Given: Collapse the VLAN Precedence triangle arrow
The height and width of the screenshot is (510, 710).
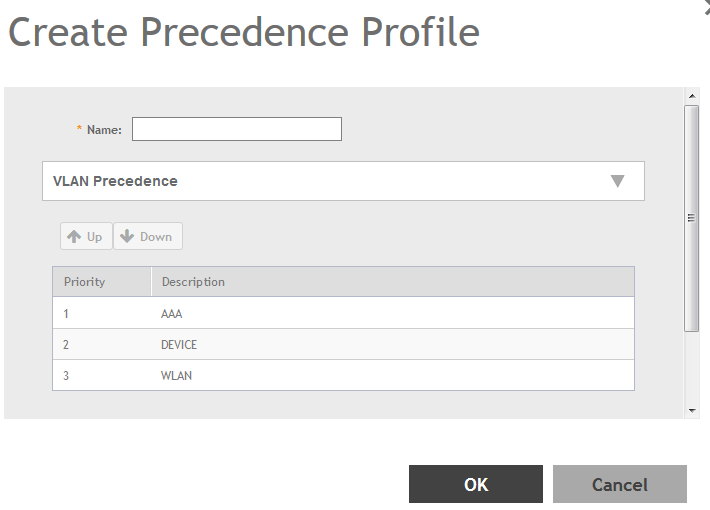Looking at the screenshot, I should click(617, 181).
